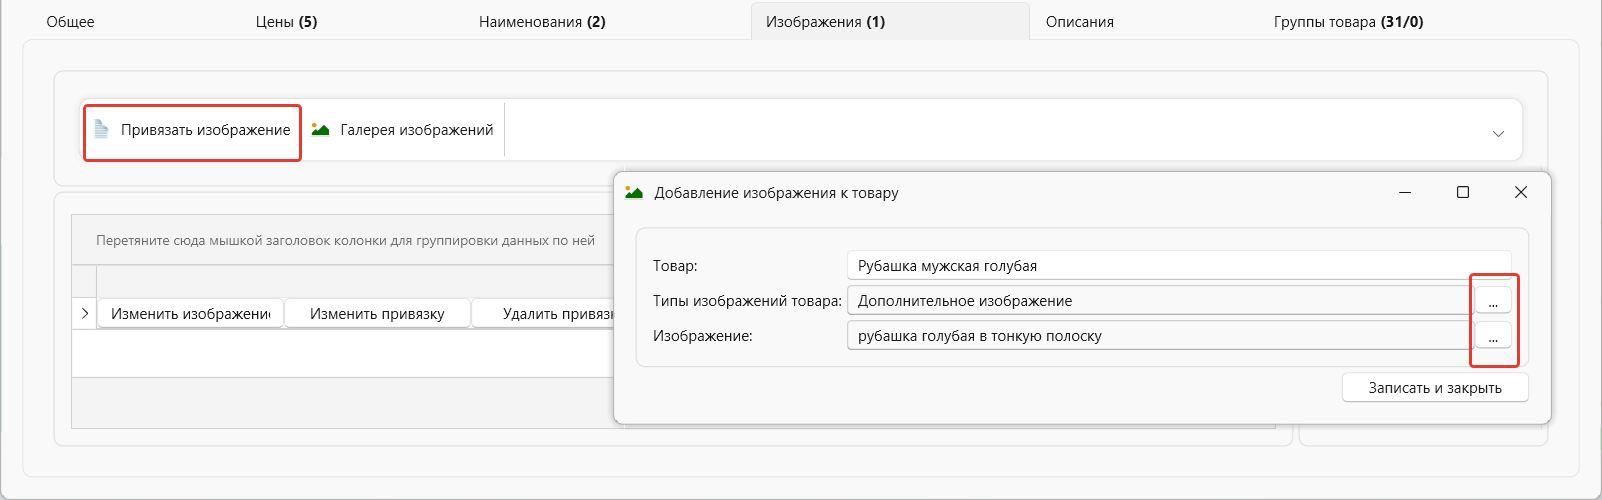Viewport: 1602px width, 500px height.
Task: Click the Товар: label
Action: pos(675,266)
